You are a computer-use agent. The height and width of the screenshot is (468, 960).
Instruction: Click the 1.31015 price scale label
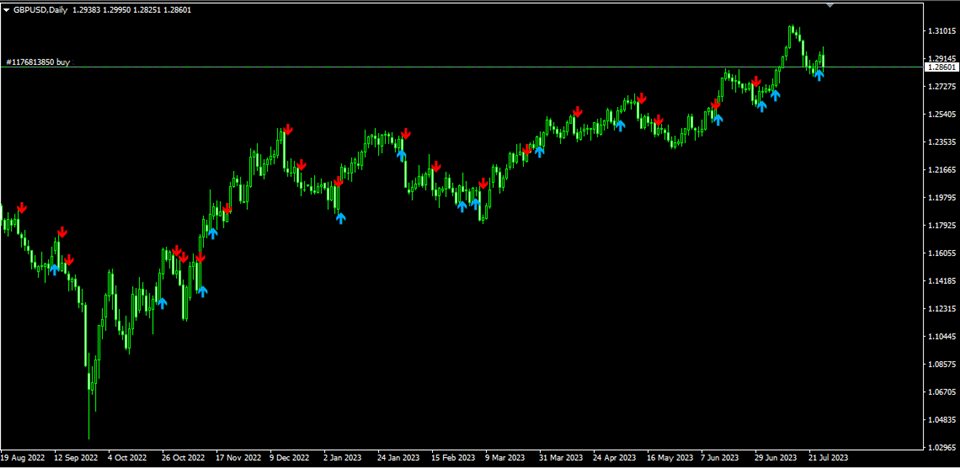(942, 32)
